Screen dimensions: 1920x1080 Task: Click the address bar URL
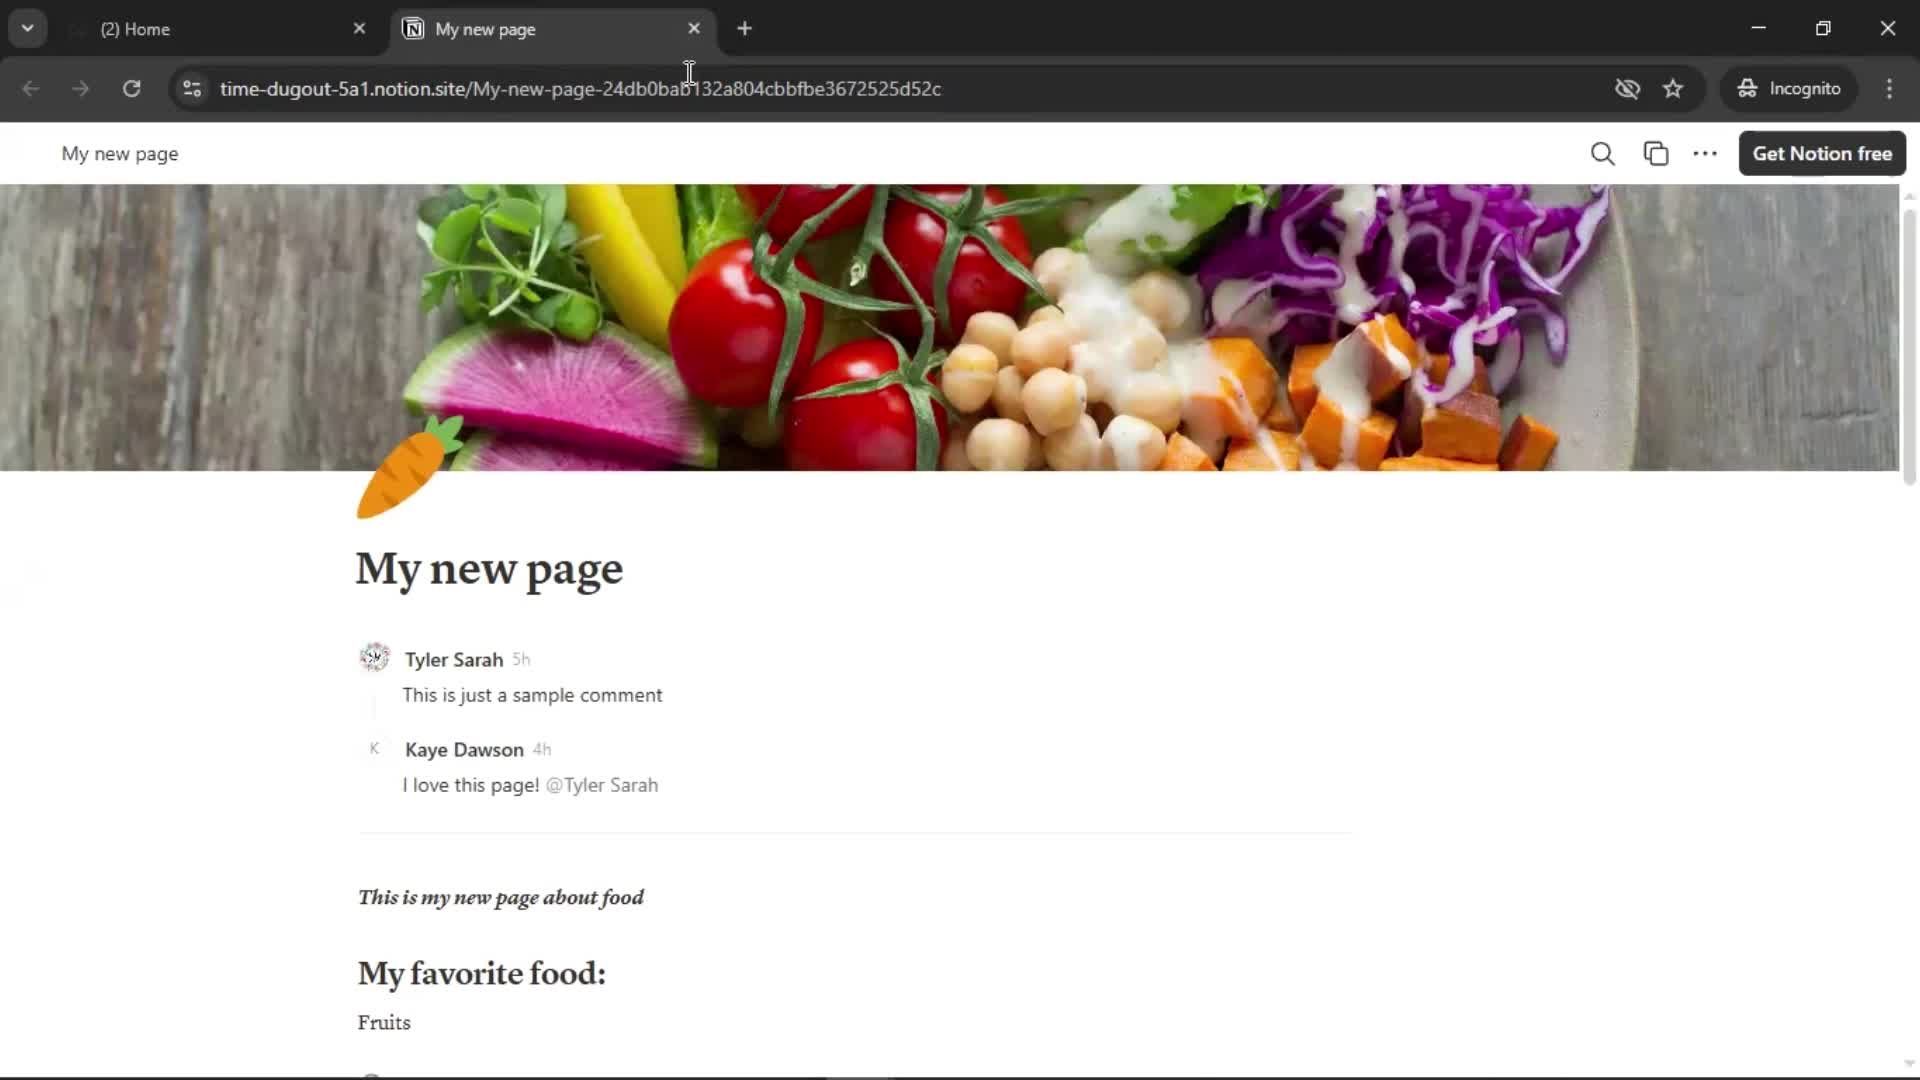580,89
